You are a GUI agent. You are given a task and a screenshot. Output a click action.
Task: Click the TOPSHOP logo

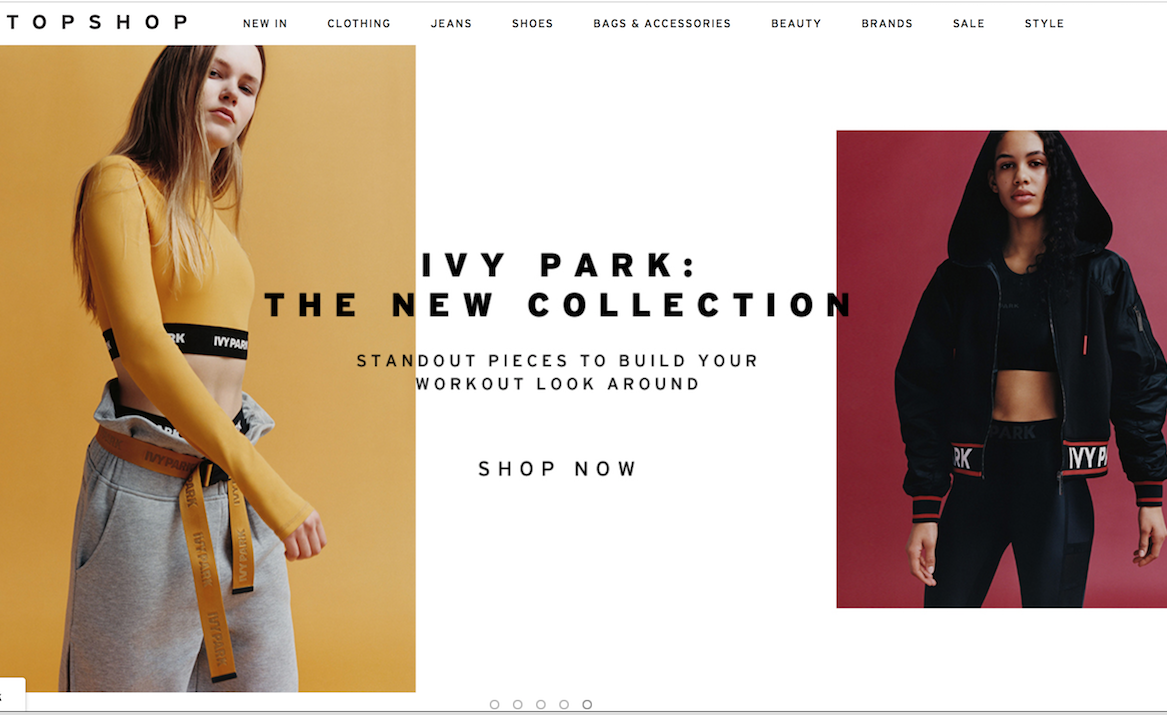tap(97, 22)
